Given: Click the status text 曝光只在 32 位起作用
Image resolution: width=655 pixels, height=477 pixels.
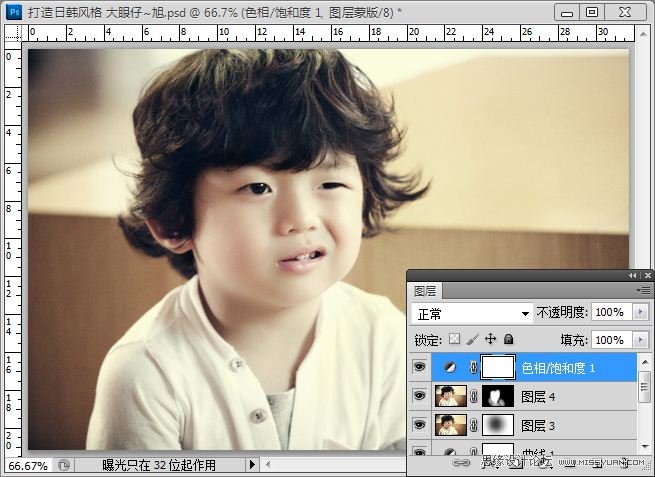Looking at the screenshot, I should [x=159, y=465].
